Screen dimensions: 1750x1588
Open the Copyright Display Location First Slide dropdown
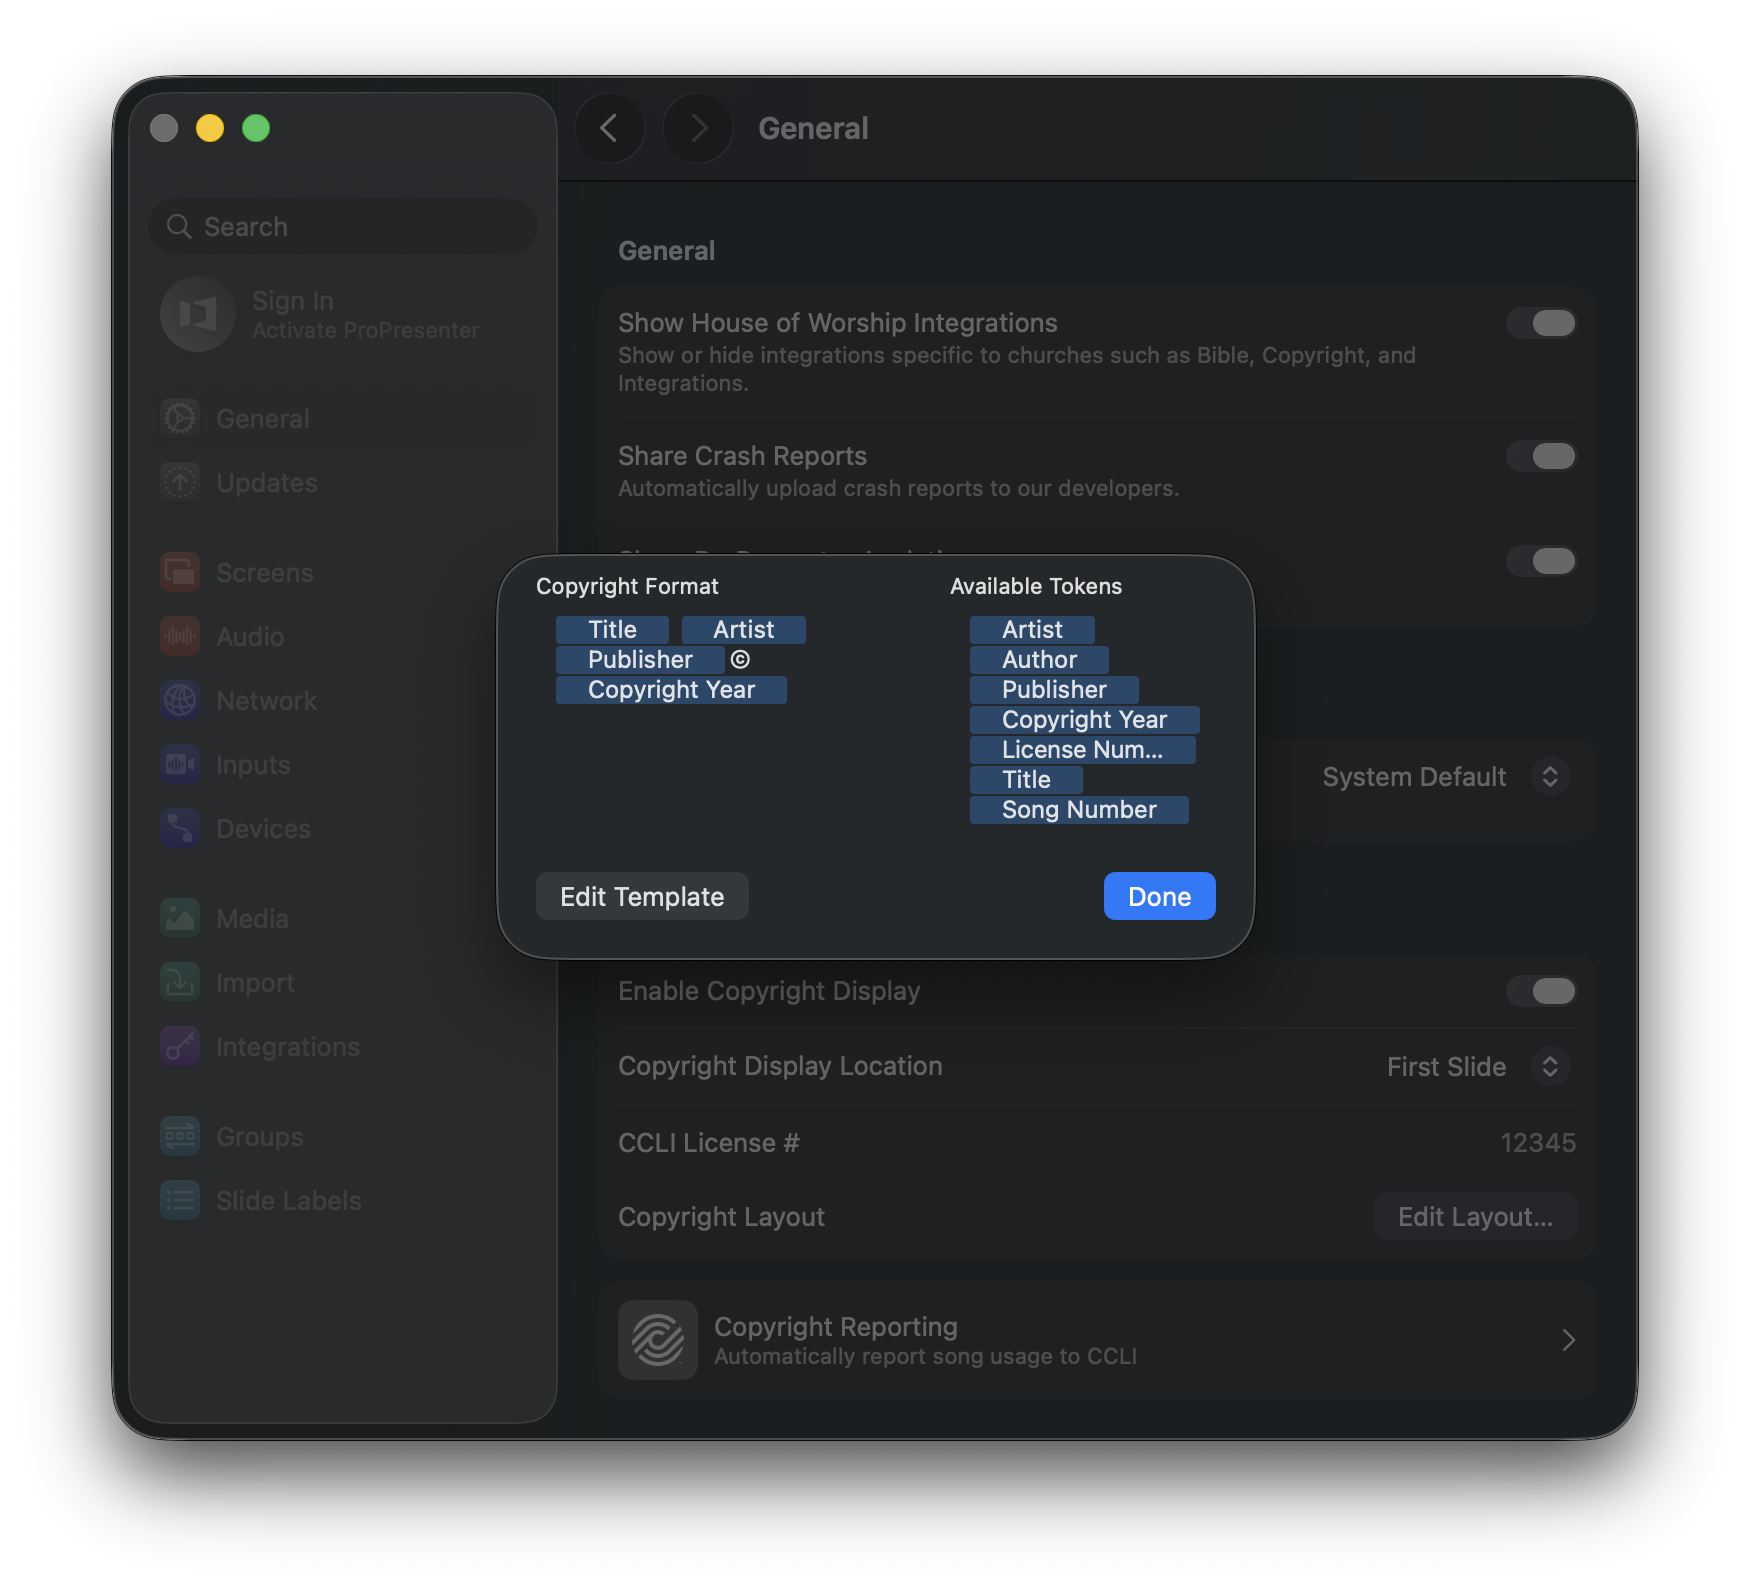tap(1477, 1067)
